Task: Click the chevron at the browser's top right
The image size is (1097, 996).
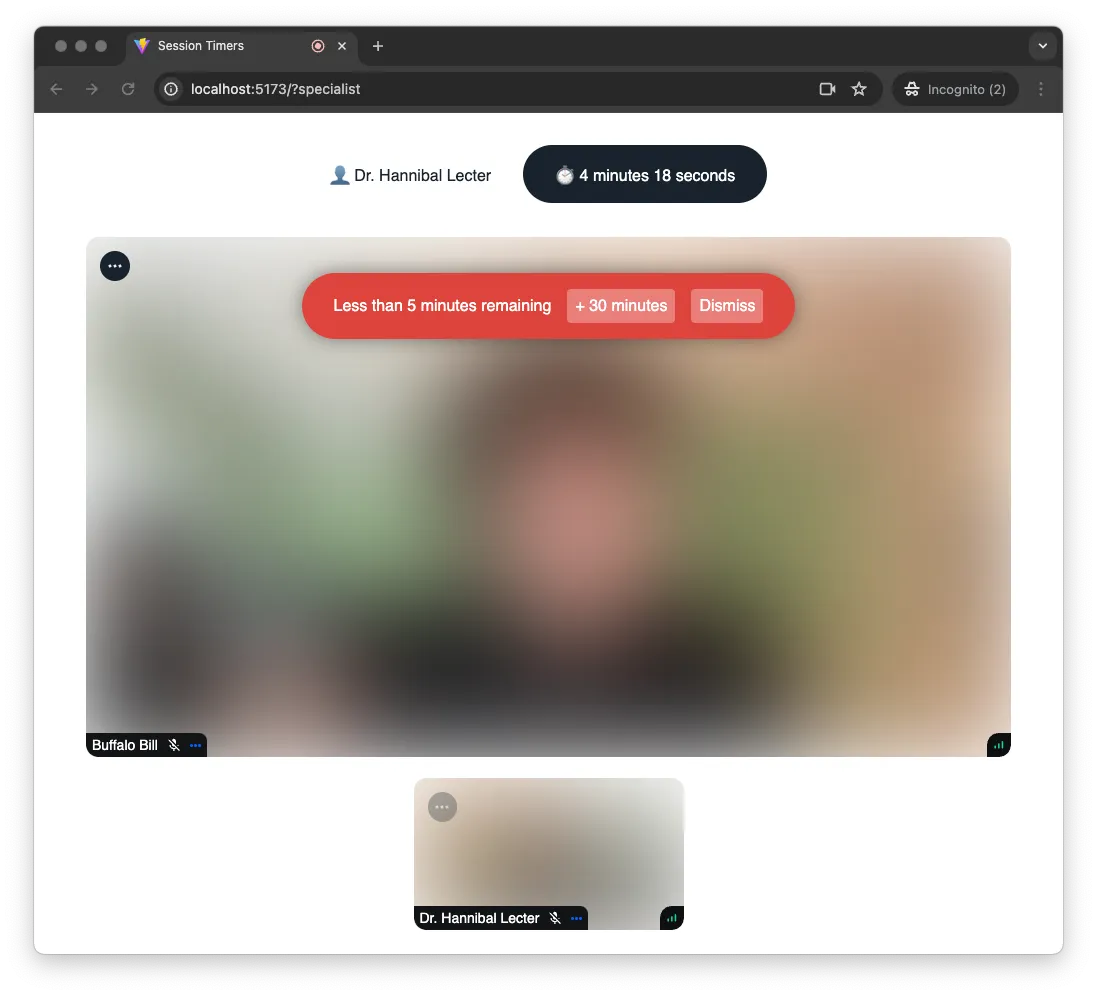Action: pyautogui.click(x=1043, y=46)
